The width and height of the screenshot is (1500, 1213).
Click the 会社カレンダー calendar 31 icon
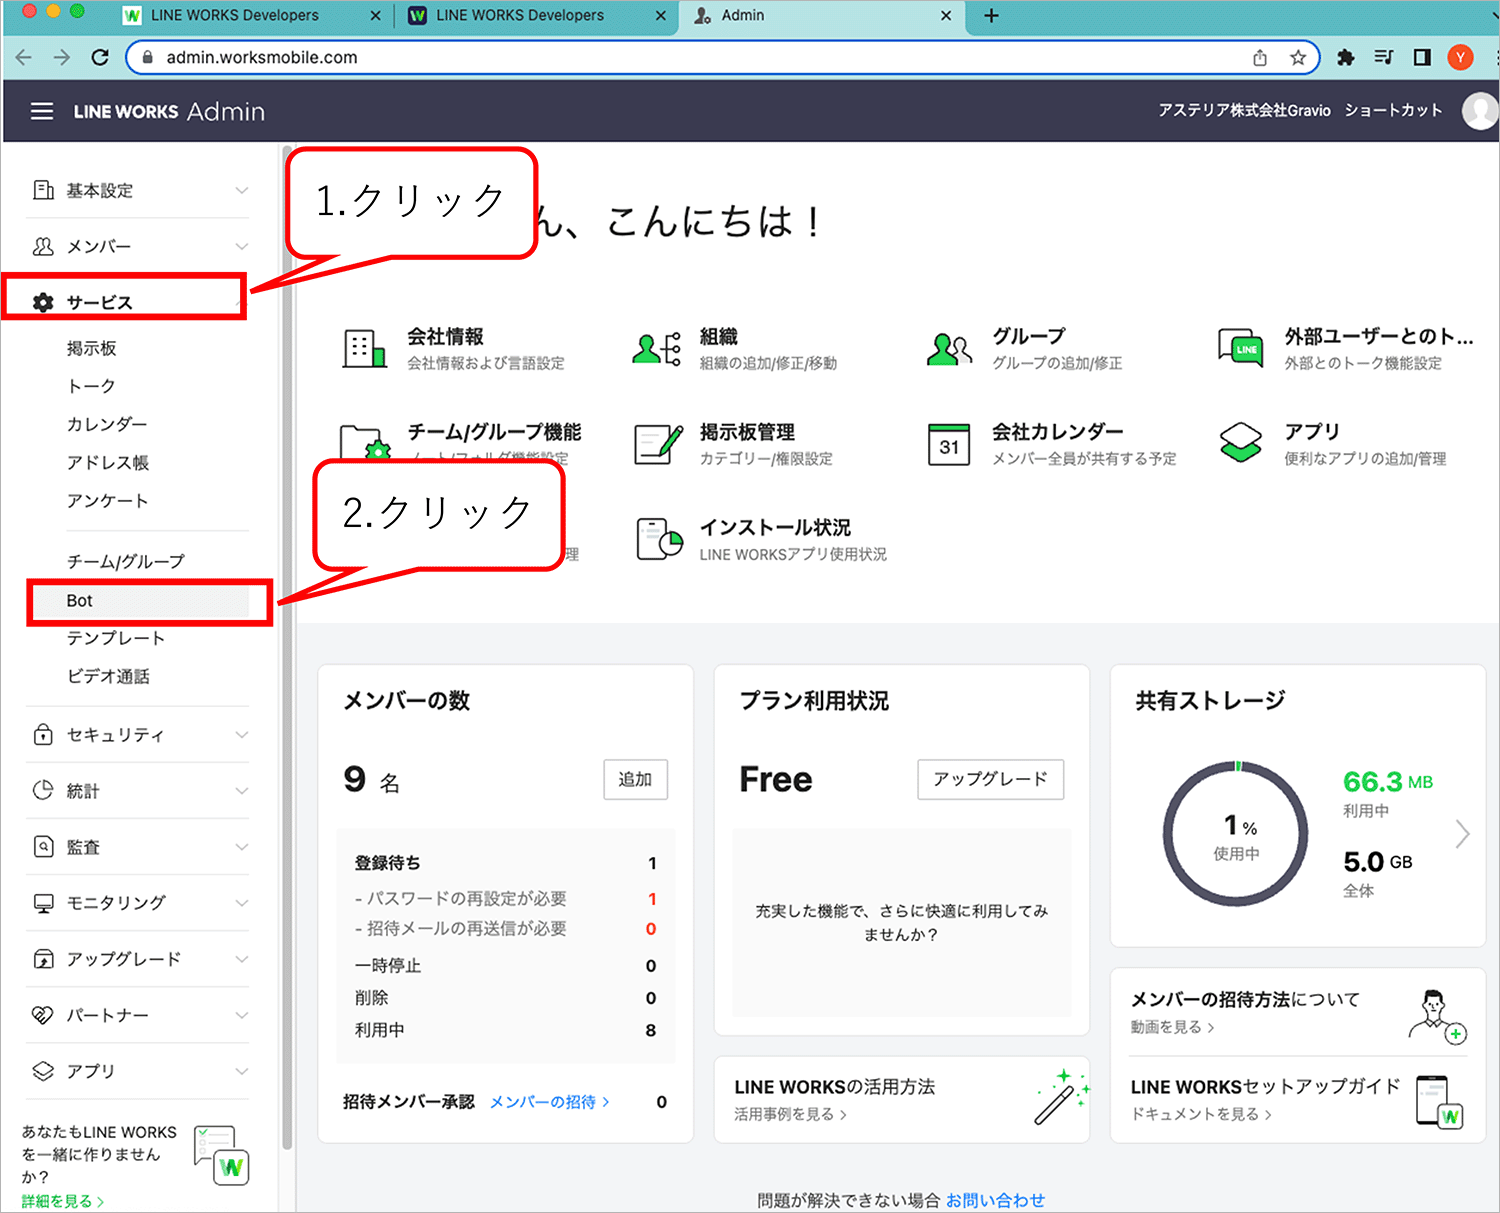point(949,444)
